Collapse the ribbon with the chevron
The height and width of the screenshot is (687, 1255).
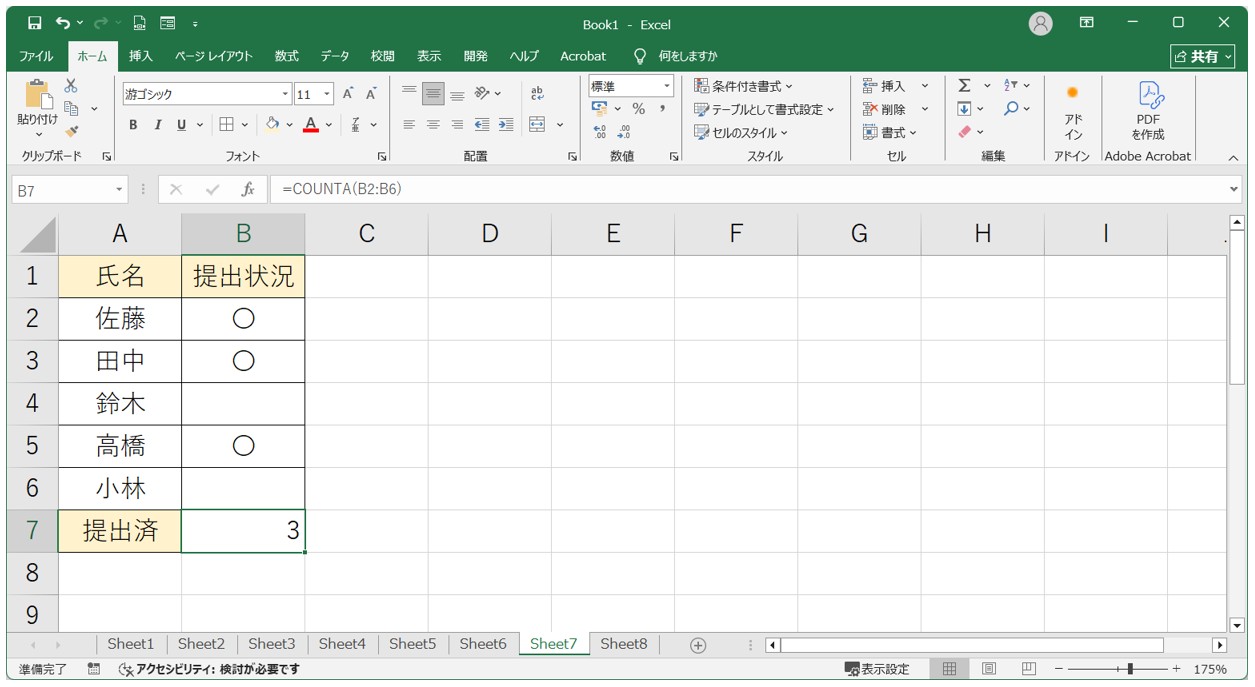(x=1233, y=157)
